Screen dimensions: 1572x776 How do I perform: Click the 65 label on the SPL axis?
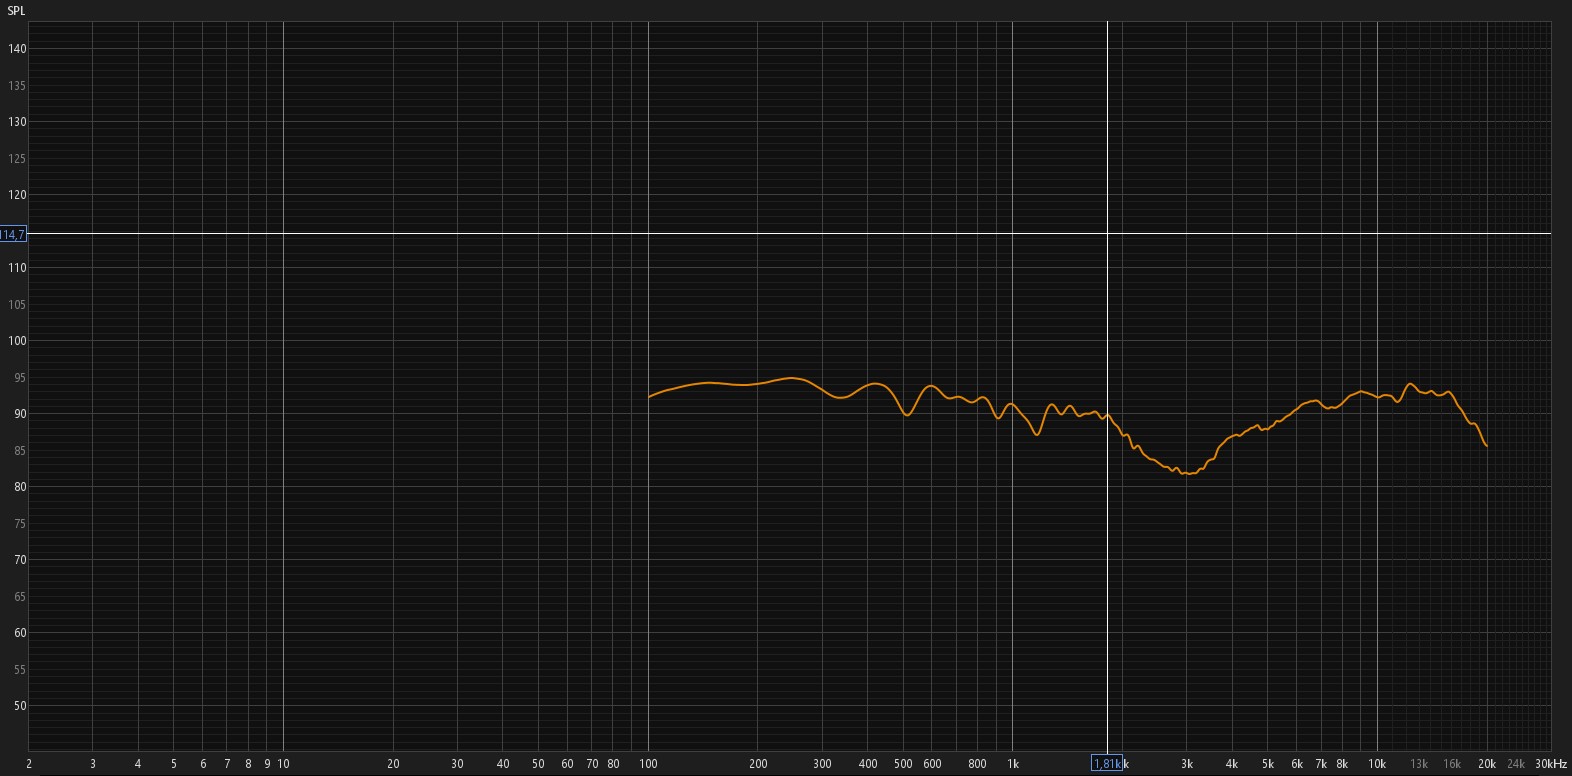20,597
